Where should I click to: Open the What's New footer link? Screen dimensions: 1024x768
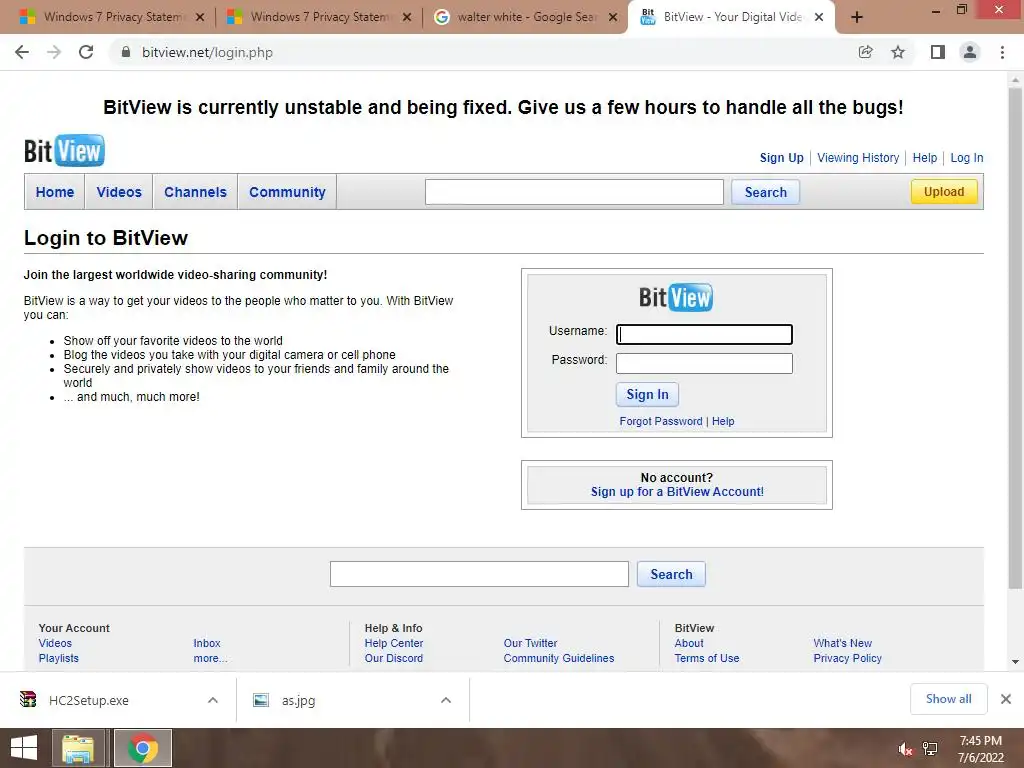(842, 643)
